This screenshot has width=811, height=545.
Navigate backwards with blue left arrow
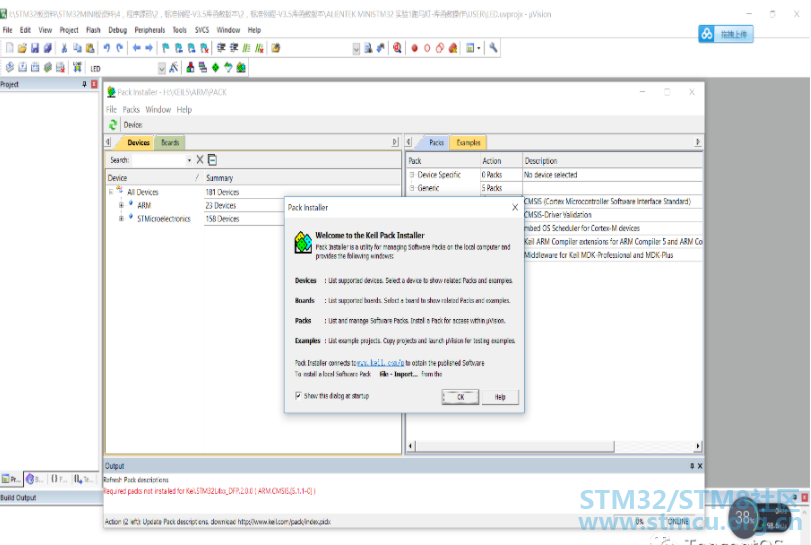(x=137, y=48)
